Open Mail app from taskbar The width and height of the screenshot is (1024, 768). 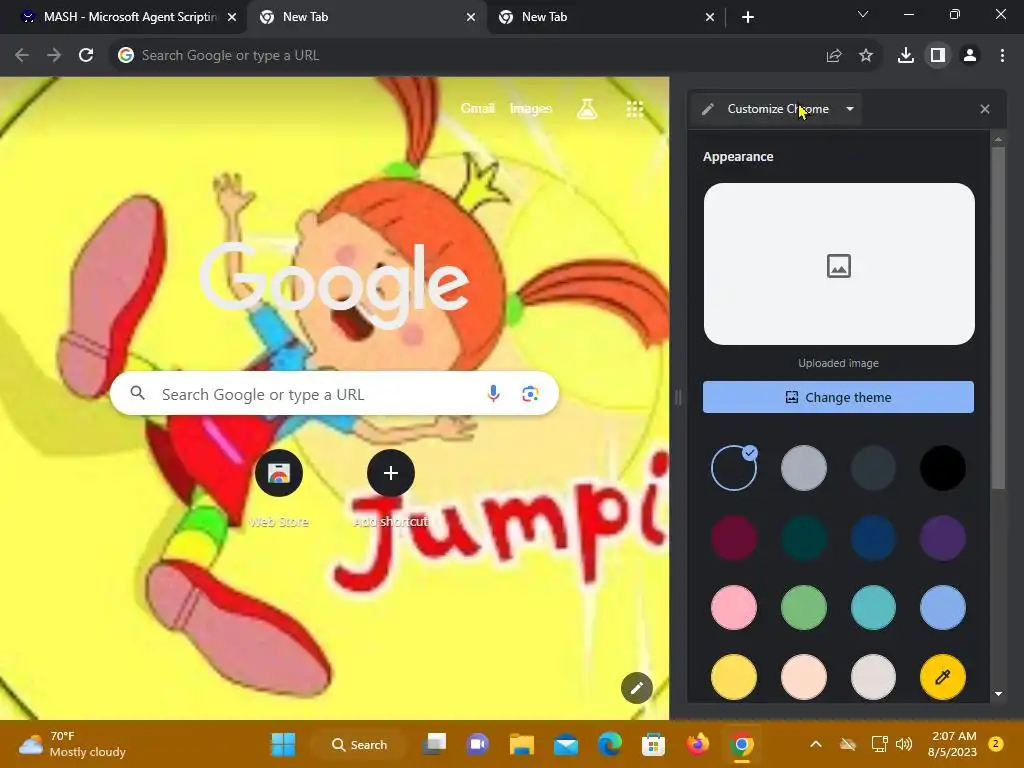(566, 744)
